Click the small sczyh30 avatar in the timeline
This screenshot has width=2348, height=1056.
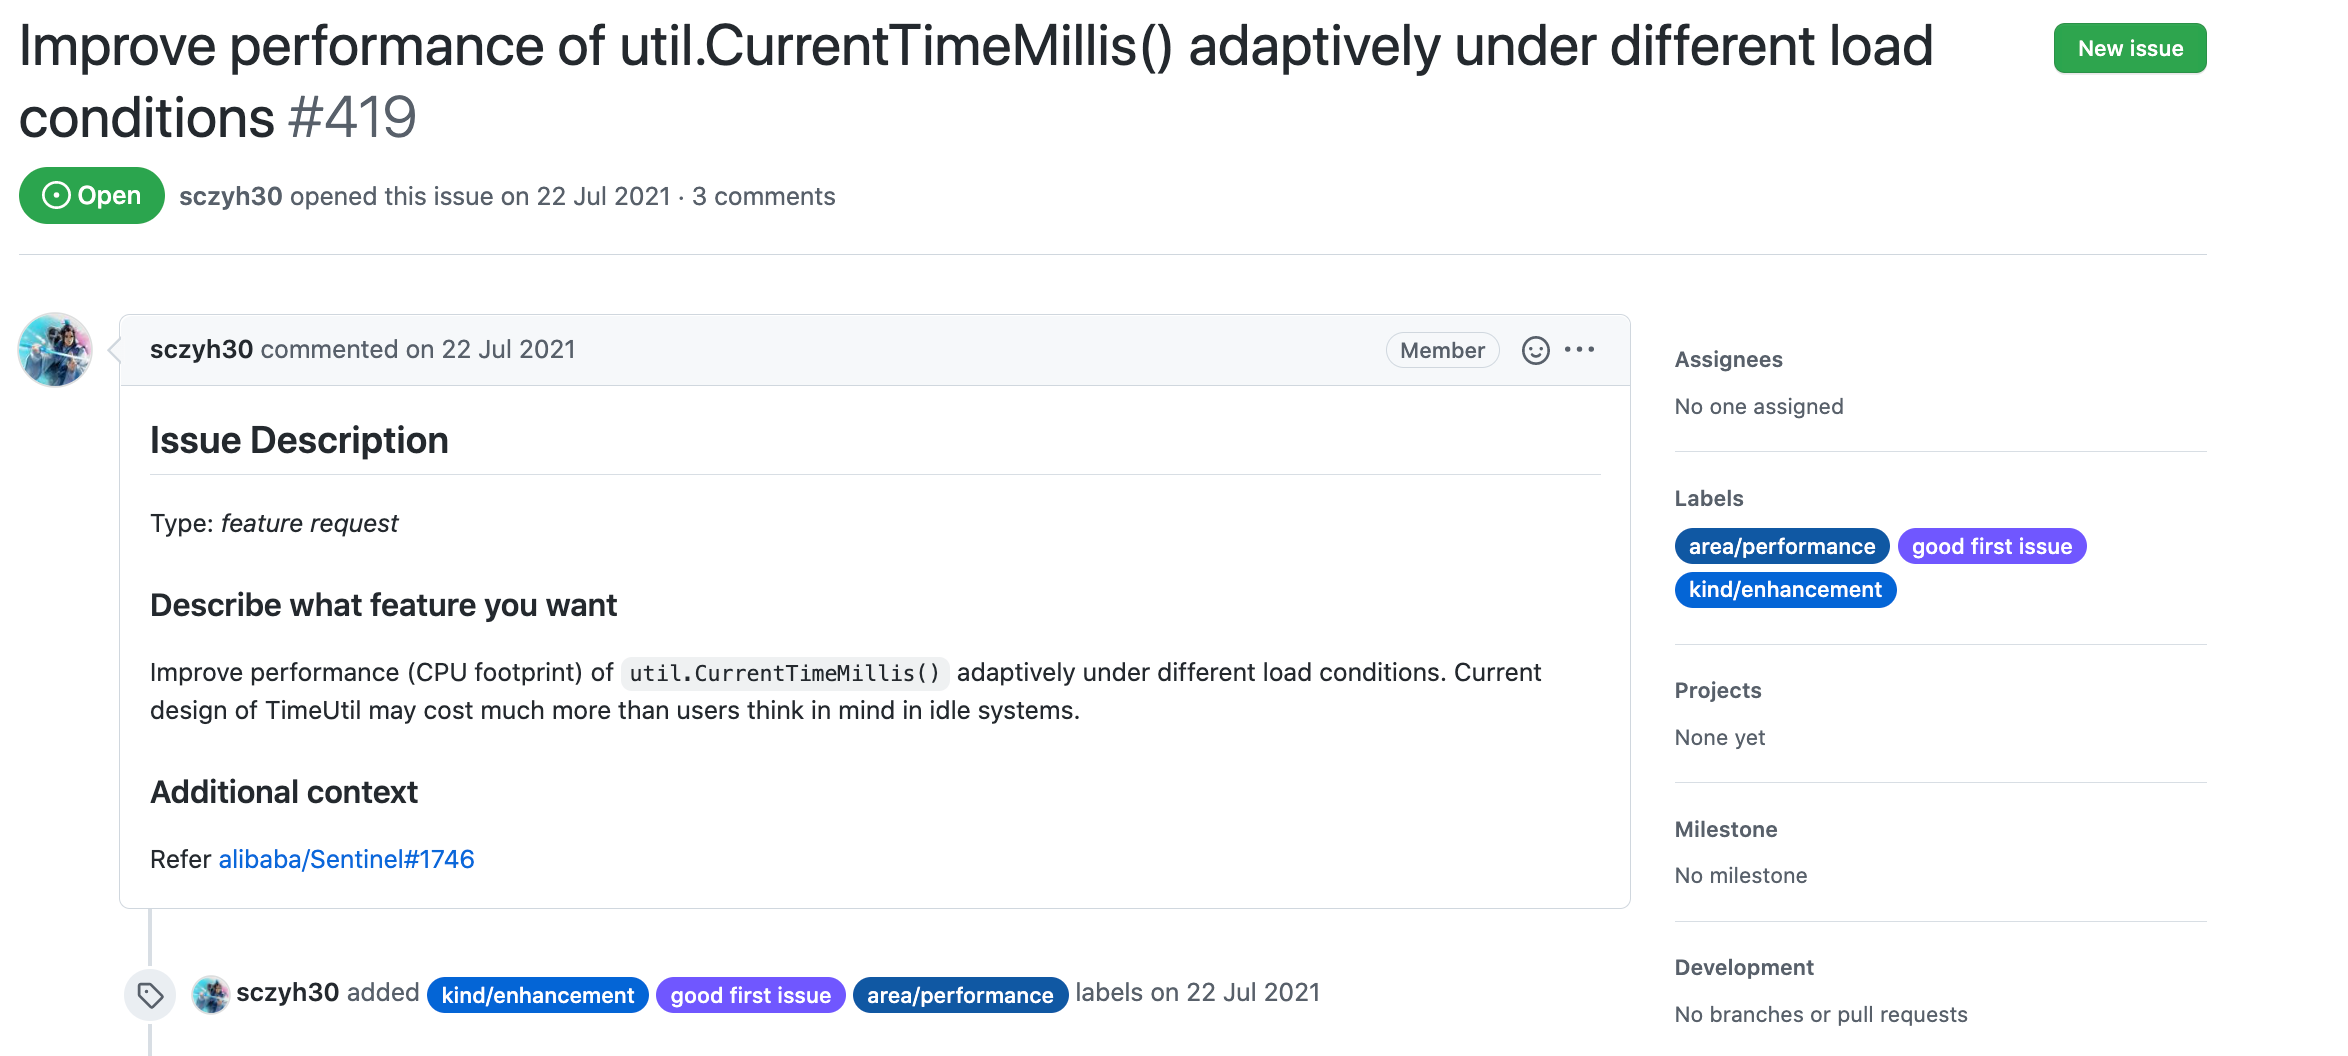click(211, 994)
